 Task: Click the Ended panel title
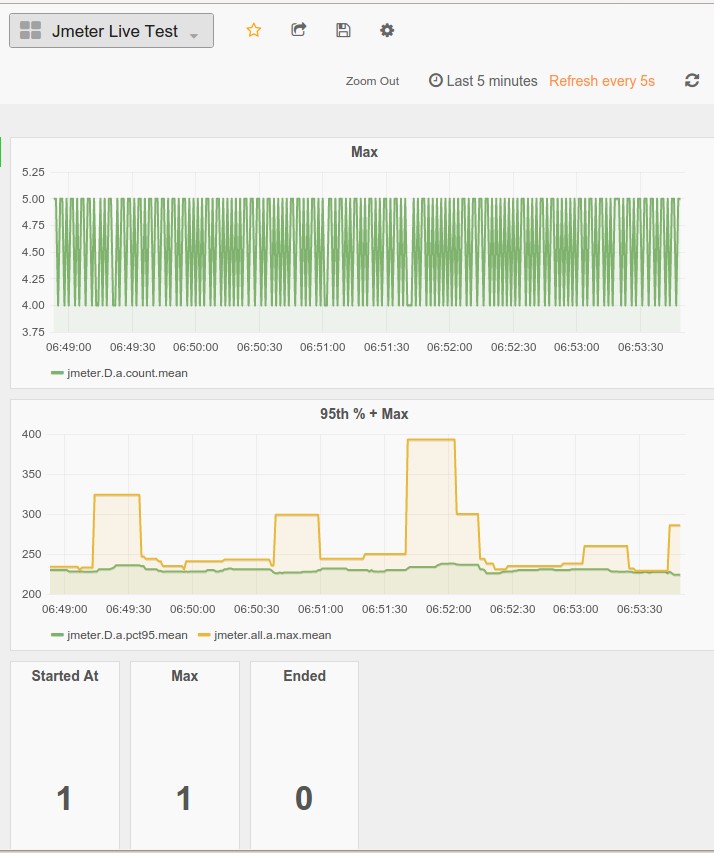[304, 676]
